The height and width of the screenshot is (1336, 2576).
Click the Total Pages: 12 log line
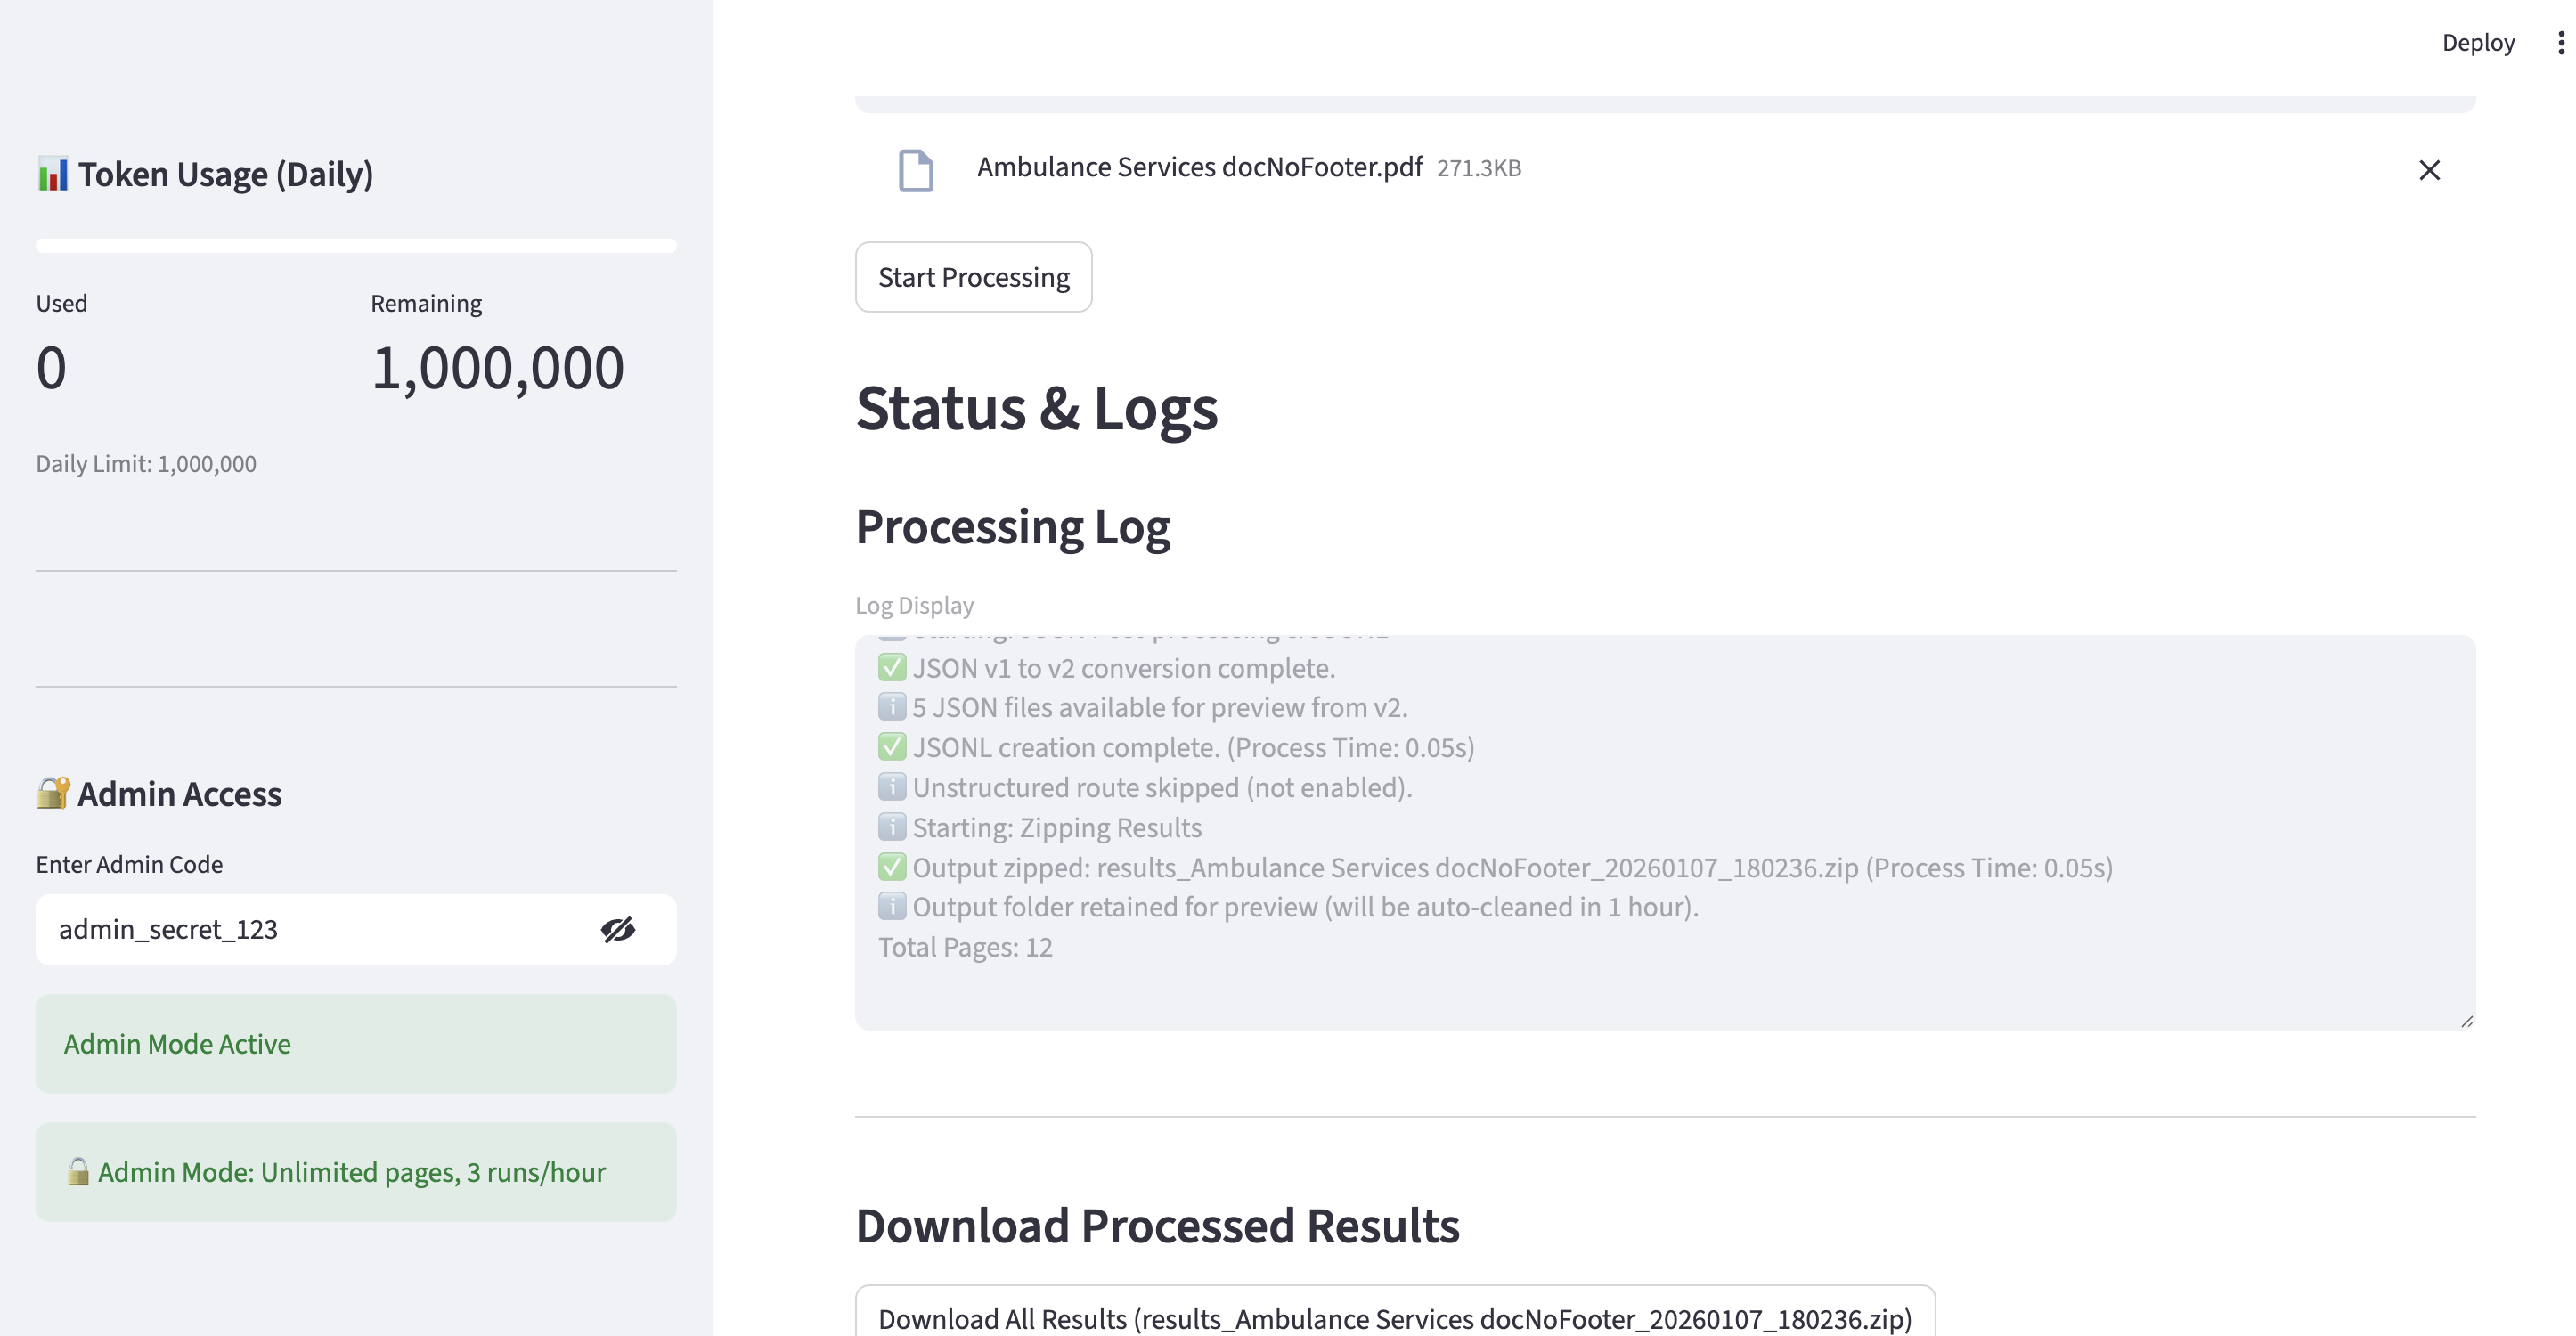965,947
